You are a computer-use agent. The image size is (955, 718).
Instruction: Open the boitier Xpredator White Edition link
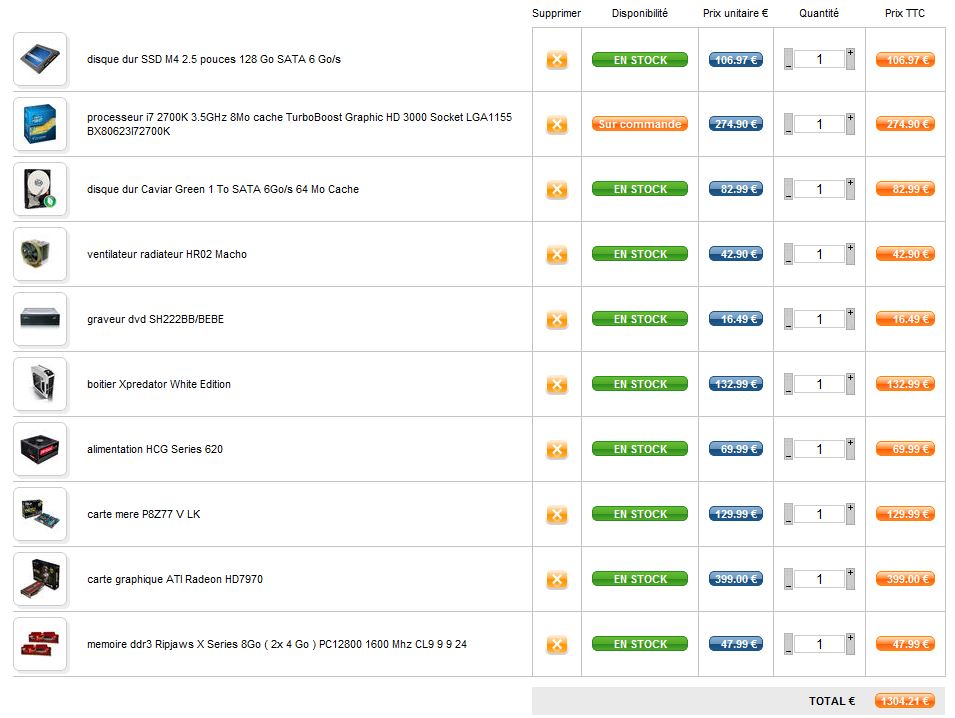tap(159, 384)
